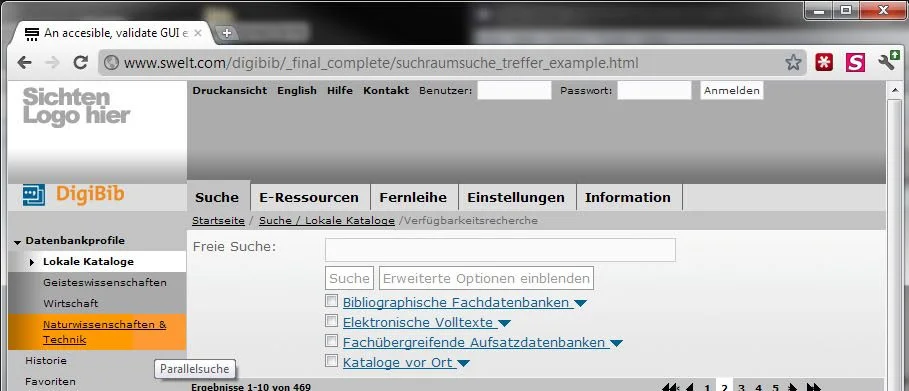Image resolution: width=909 pixels, height=391 pixels.
Task: Expand Kataloge vor Ort with its arrow
Action: pyautogui.click(x=463, y=364)
